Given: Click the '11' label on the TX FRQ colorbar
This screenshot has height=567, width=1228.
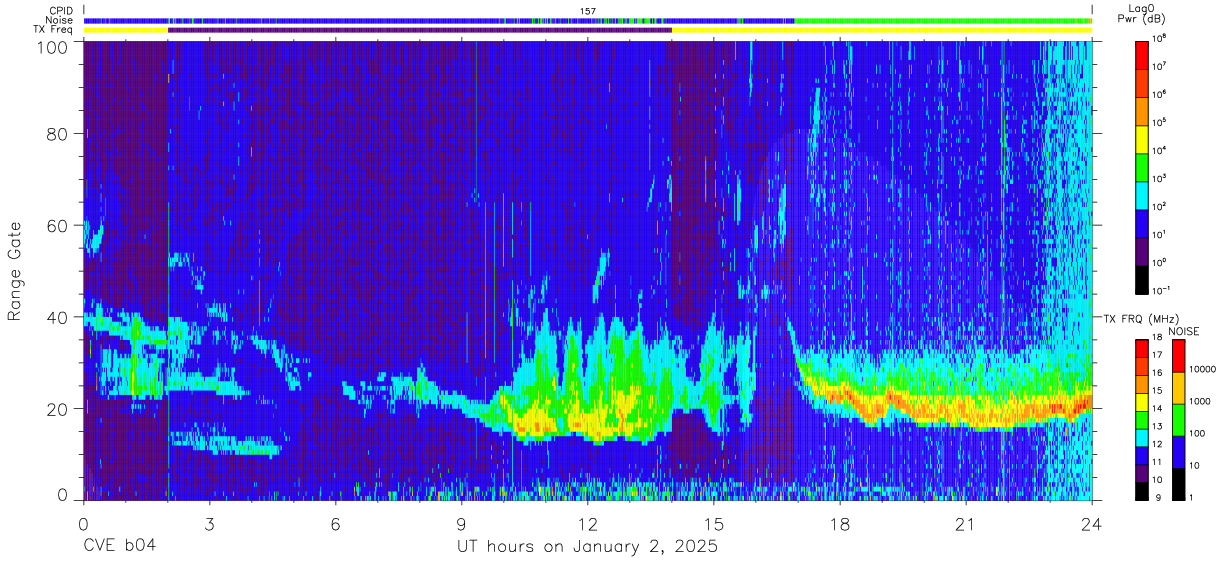Looking at the screenshot, I should click(x=1156, y=464).
